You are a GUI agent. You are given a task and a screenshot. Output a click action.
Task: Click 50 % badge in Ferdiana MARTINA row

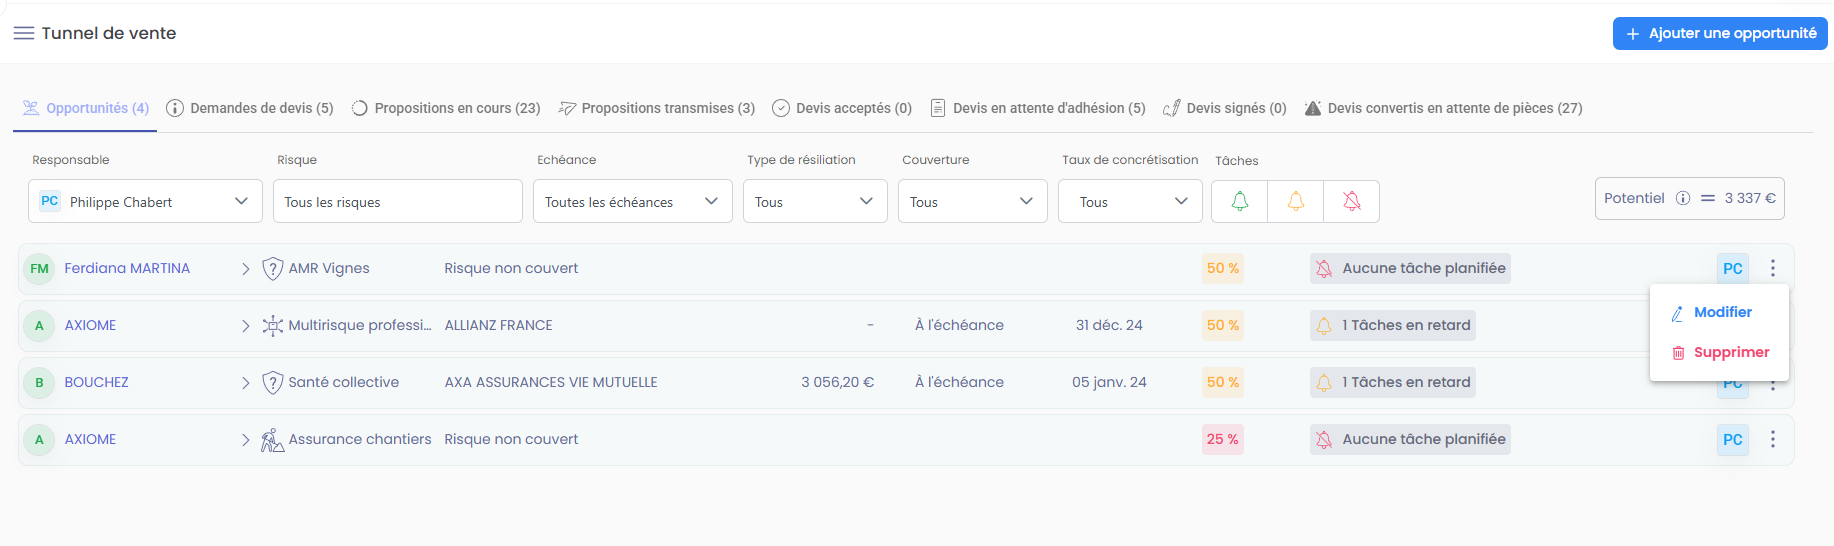(x=1223, y=268)
